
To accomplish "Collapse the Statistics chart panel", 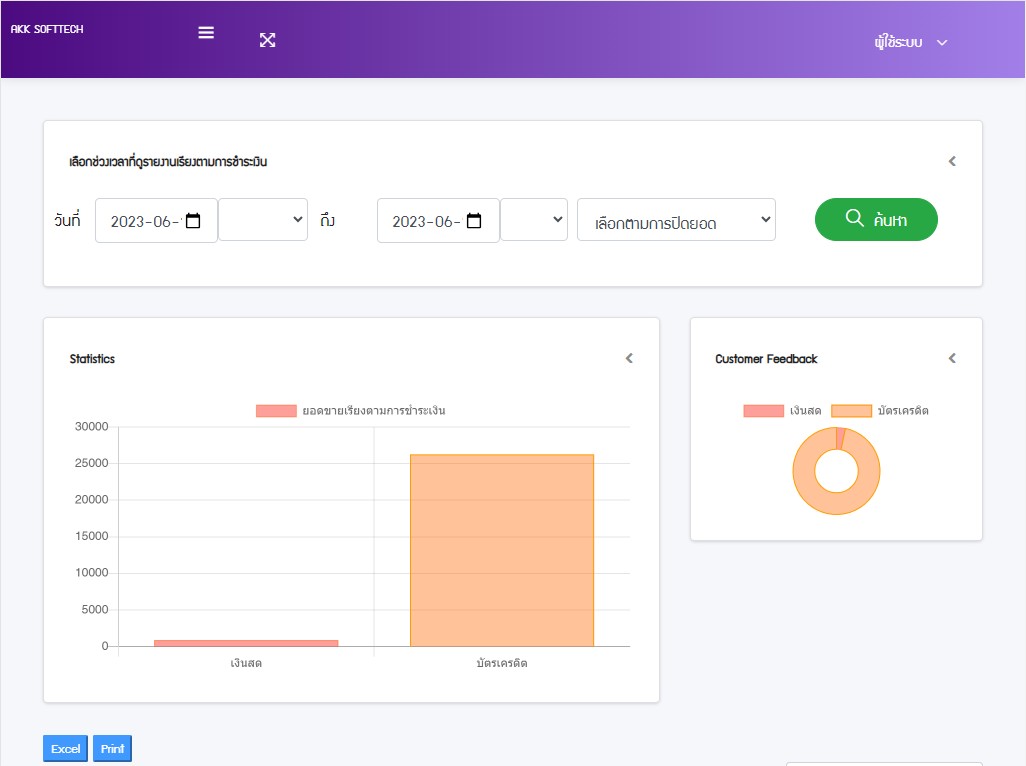I will tap(629, 358).
